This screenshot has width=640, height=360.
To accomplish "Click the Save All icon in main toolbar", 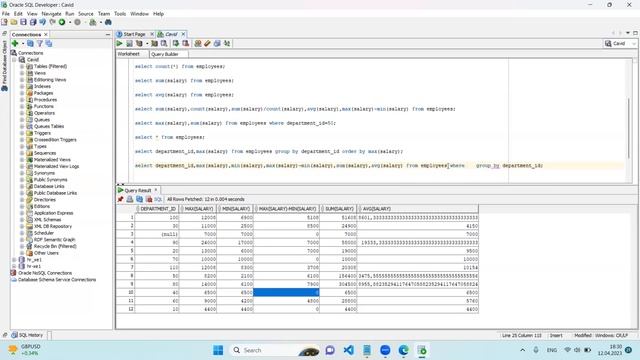I will (33, 22).
